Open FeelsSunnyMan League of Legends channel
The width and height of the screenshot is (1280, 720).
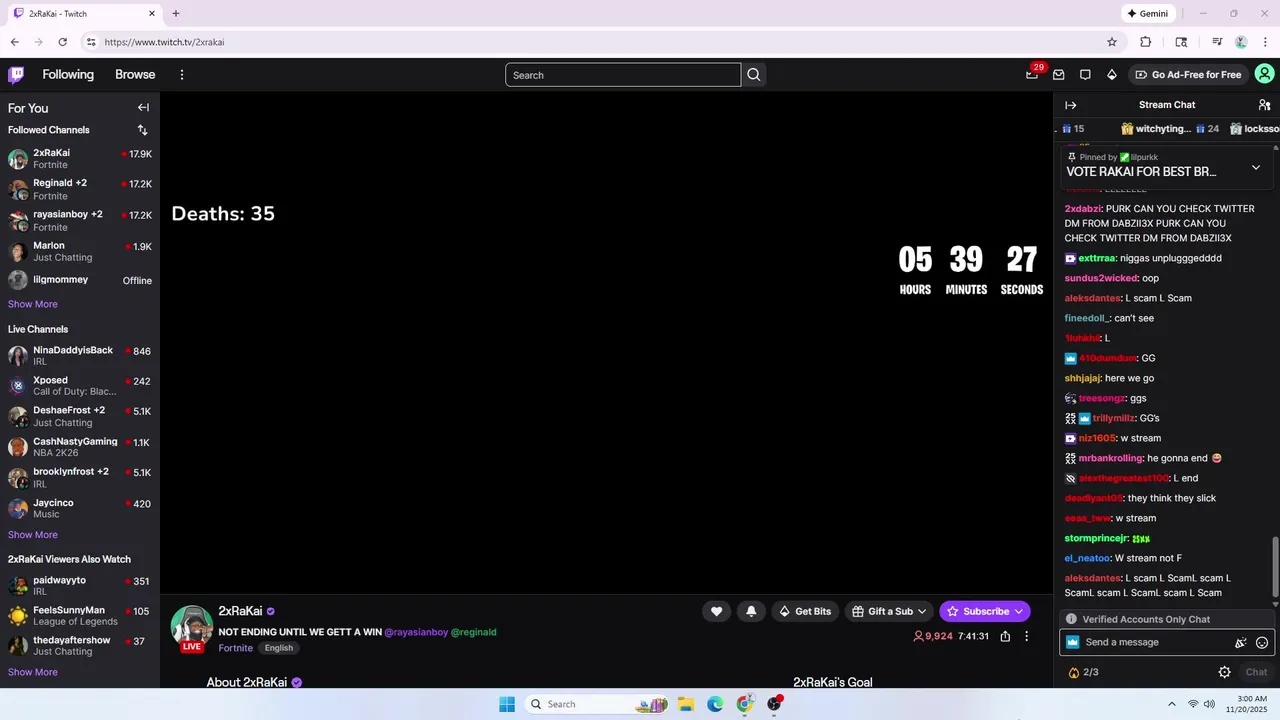(x=80, y=616)
